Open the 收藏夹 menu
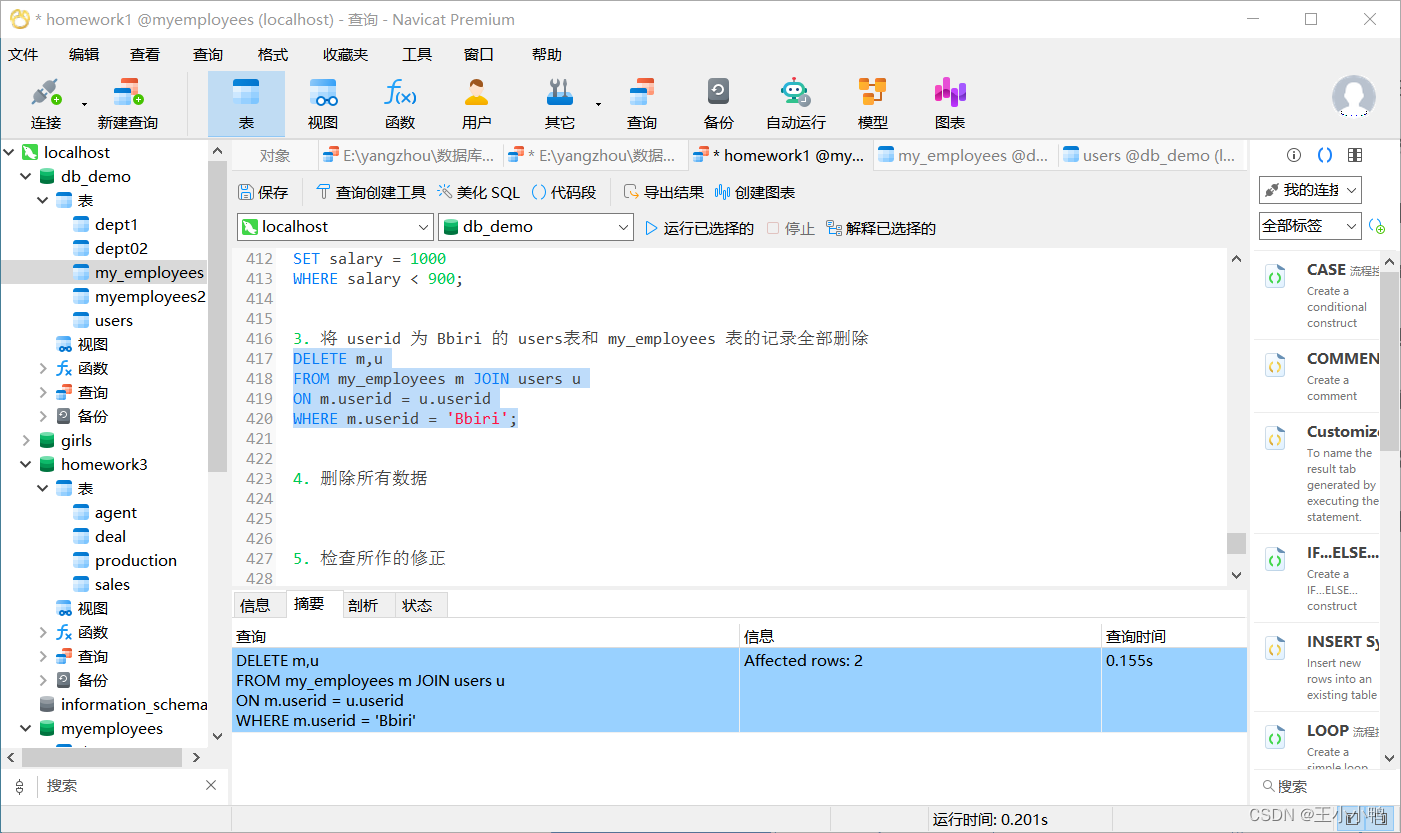 coord(345,55)
